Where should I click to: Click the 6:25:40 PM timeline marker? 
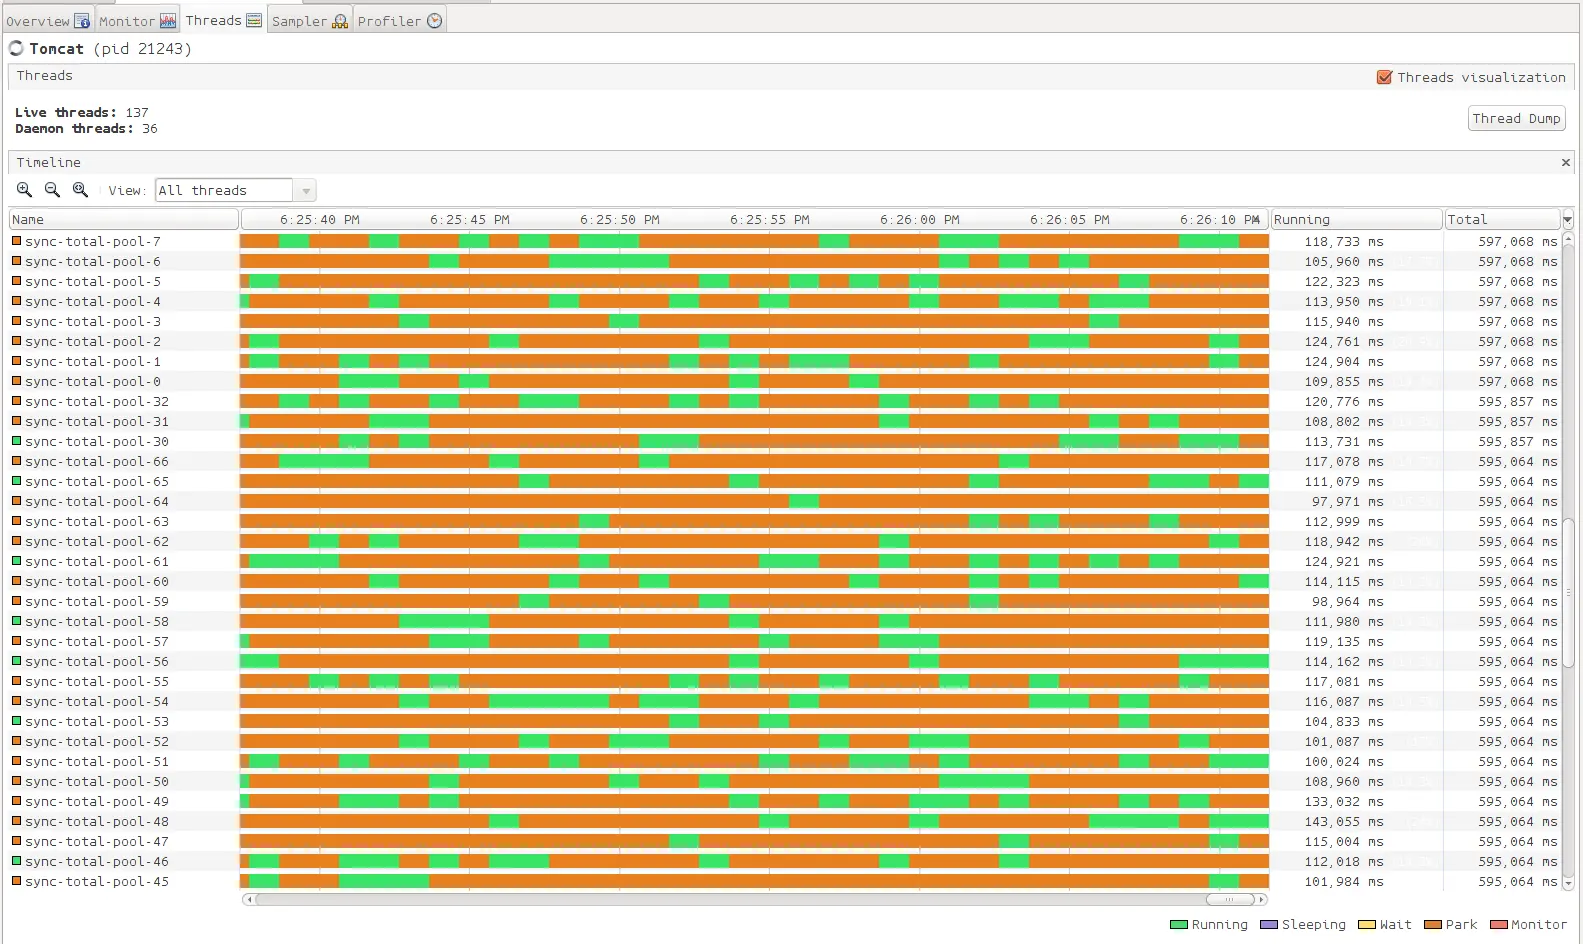pos(320,219)
